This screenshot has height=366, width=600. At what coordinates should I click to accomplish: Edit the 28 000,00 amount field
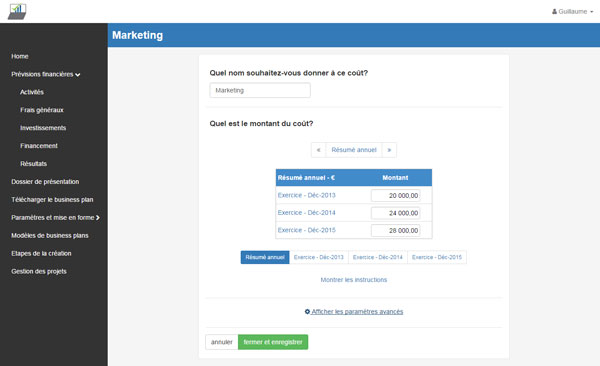(396, 230)
